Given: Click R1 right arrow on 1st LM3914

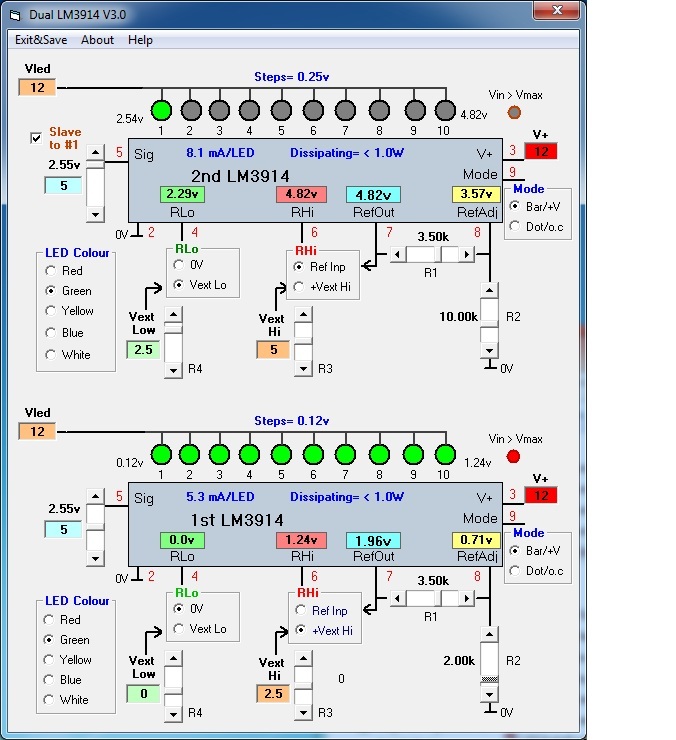Looking at the screenshot, I should pyautogui.click(x=466, y=598).
